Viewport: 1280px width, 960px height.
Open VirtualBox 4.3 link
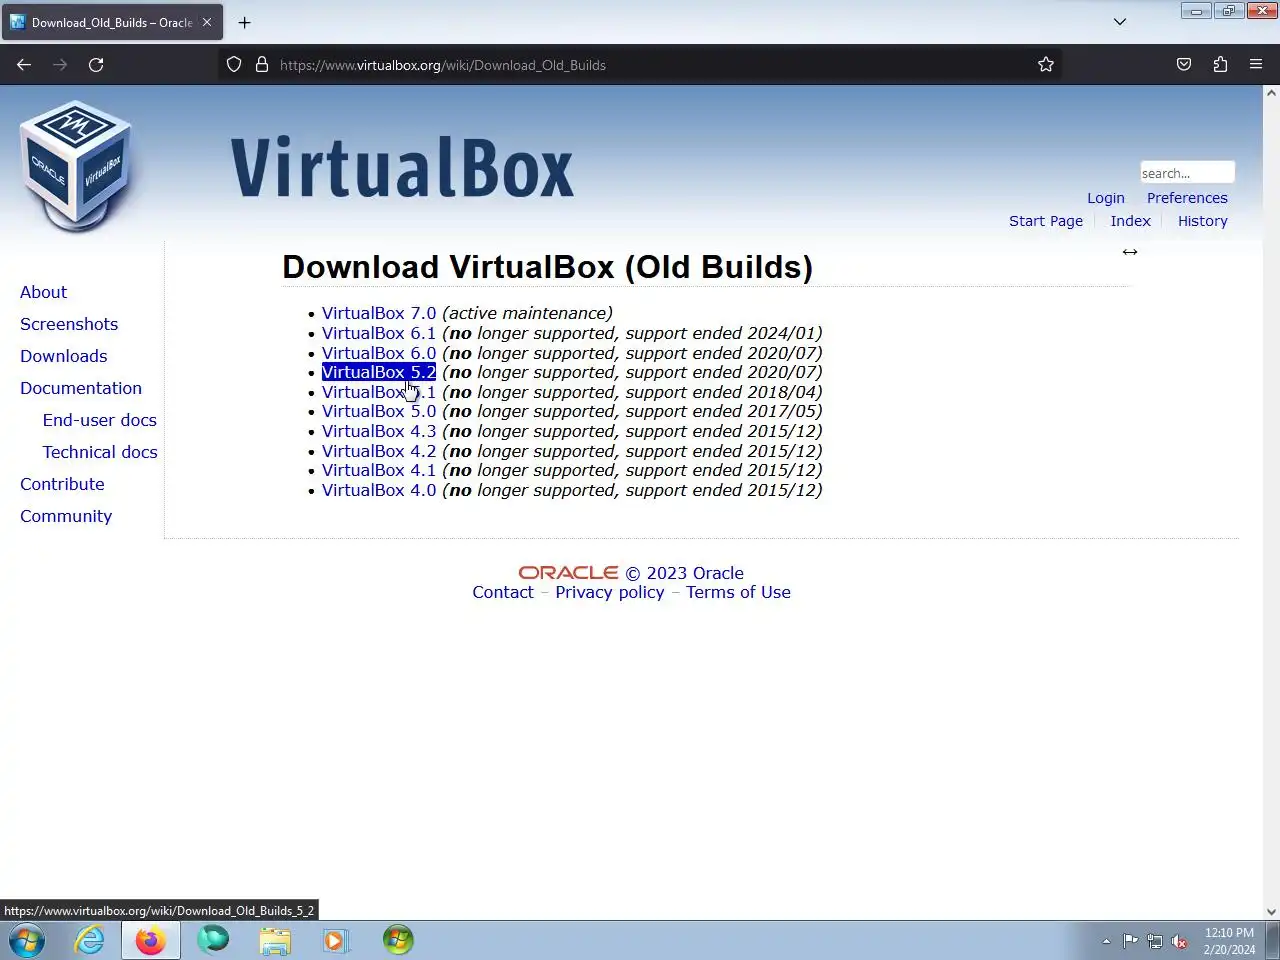pos(379,431)
